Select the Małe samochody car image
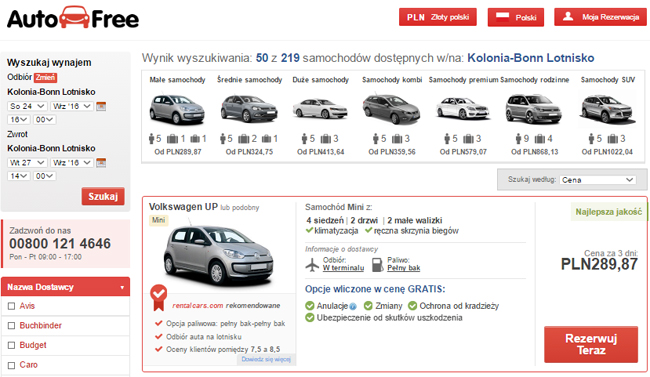 tap(177, 109)
